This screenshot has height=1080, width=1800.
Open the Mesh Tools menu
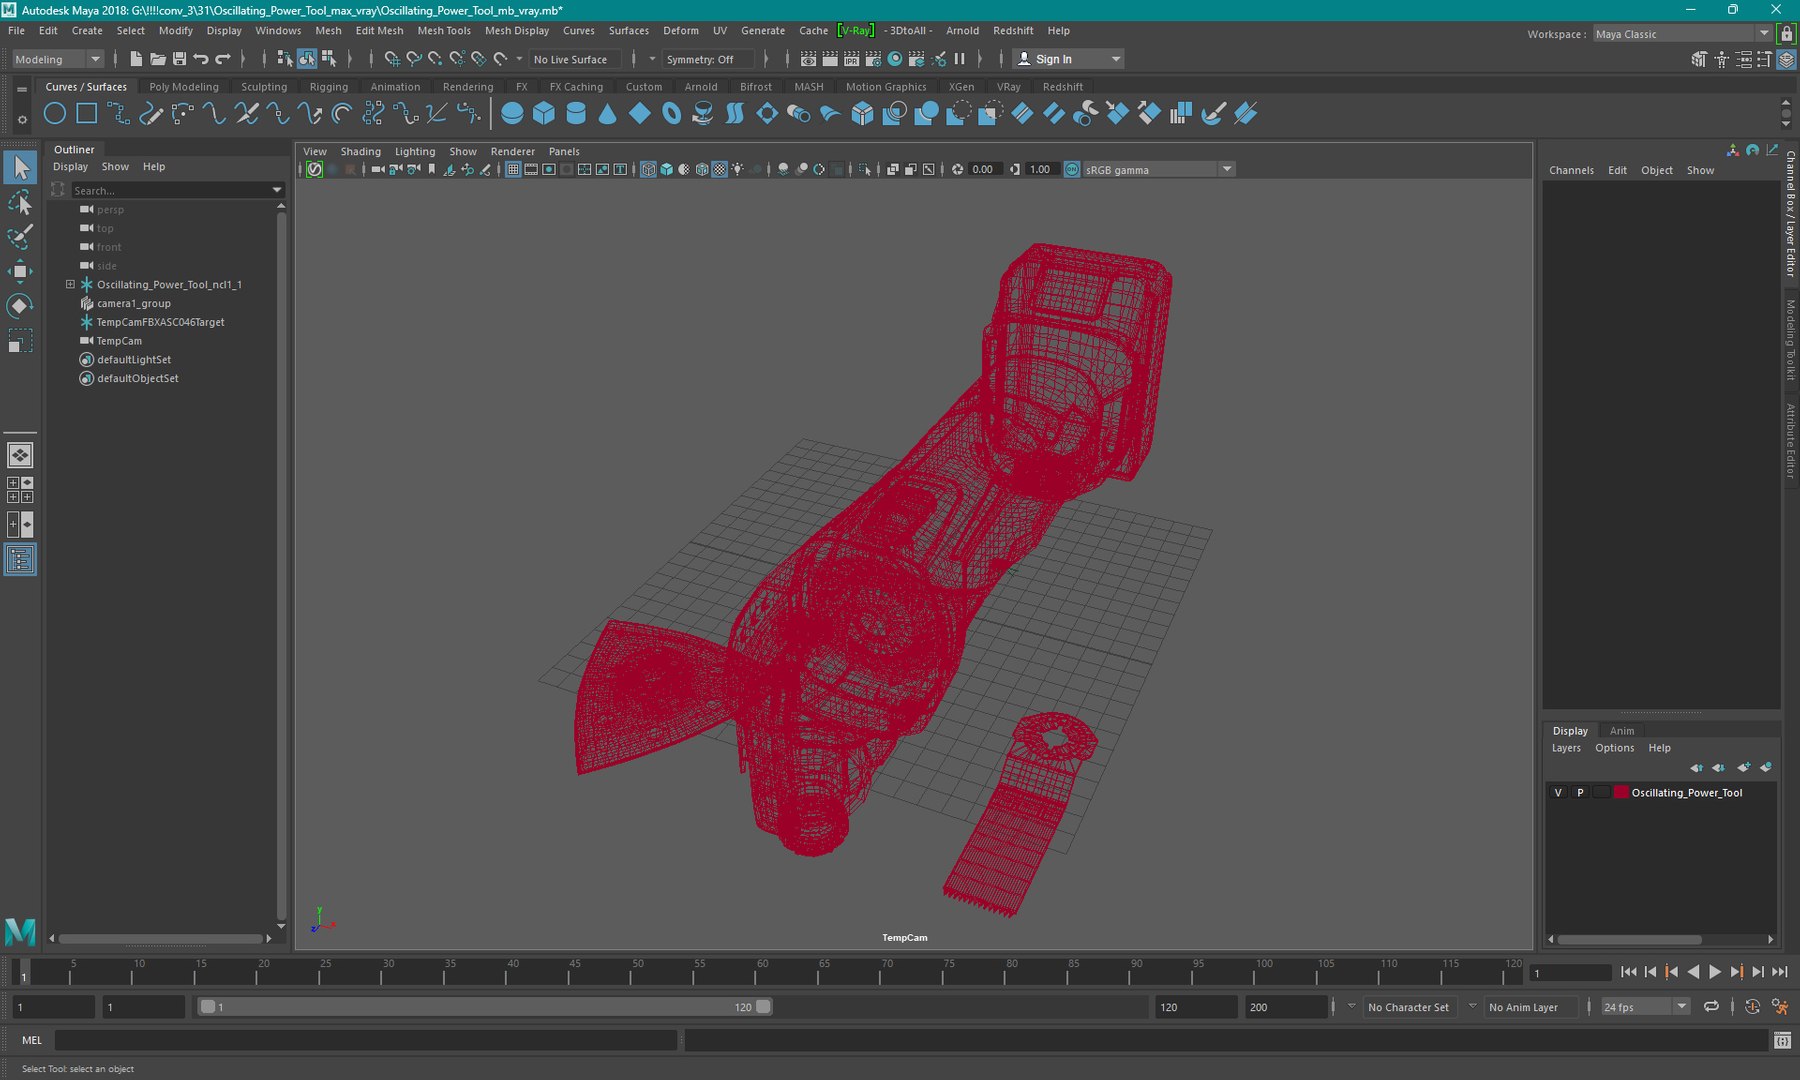[444, 31]
